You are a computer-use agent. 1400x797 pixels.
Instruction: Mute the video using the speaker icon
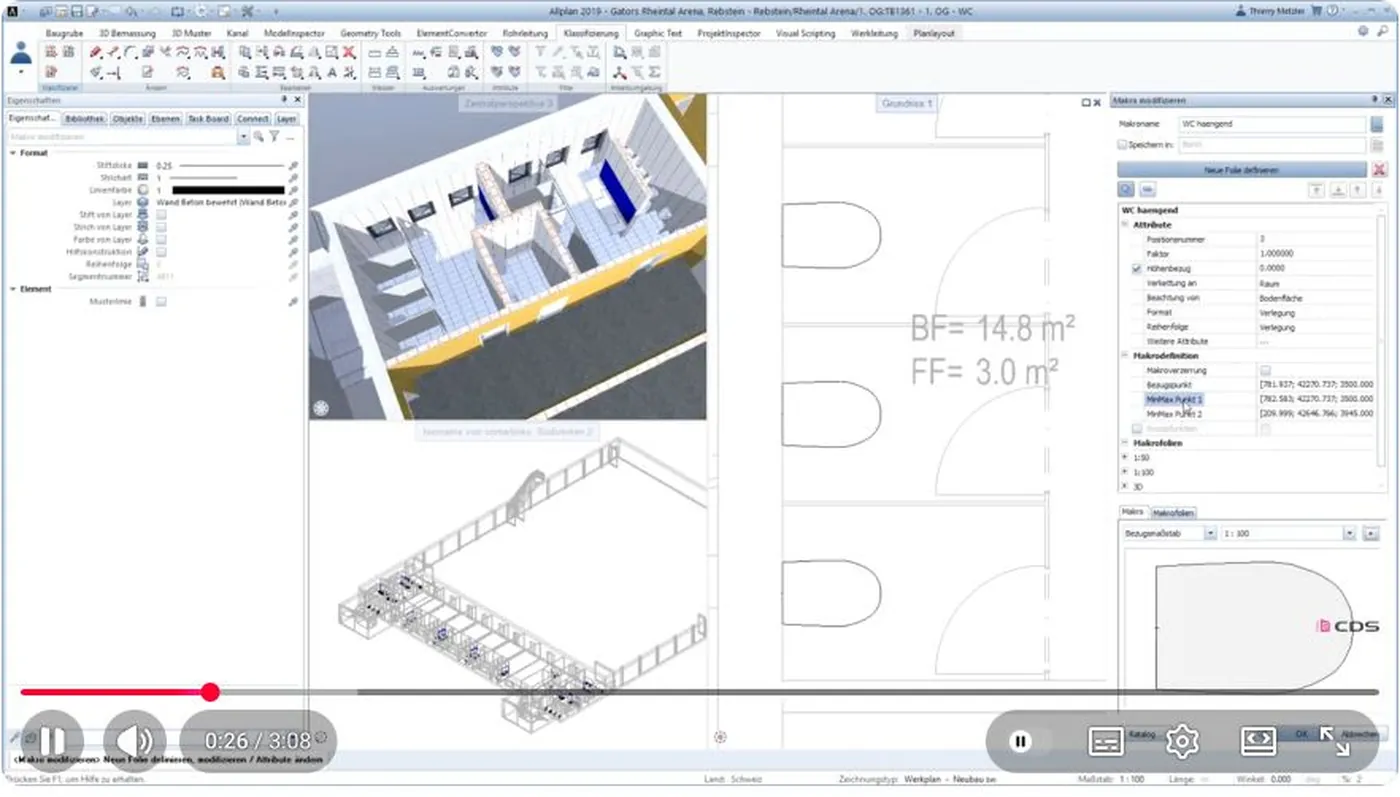[135, 741]
